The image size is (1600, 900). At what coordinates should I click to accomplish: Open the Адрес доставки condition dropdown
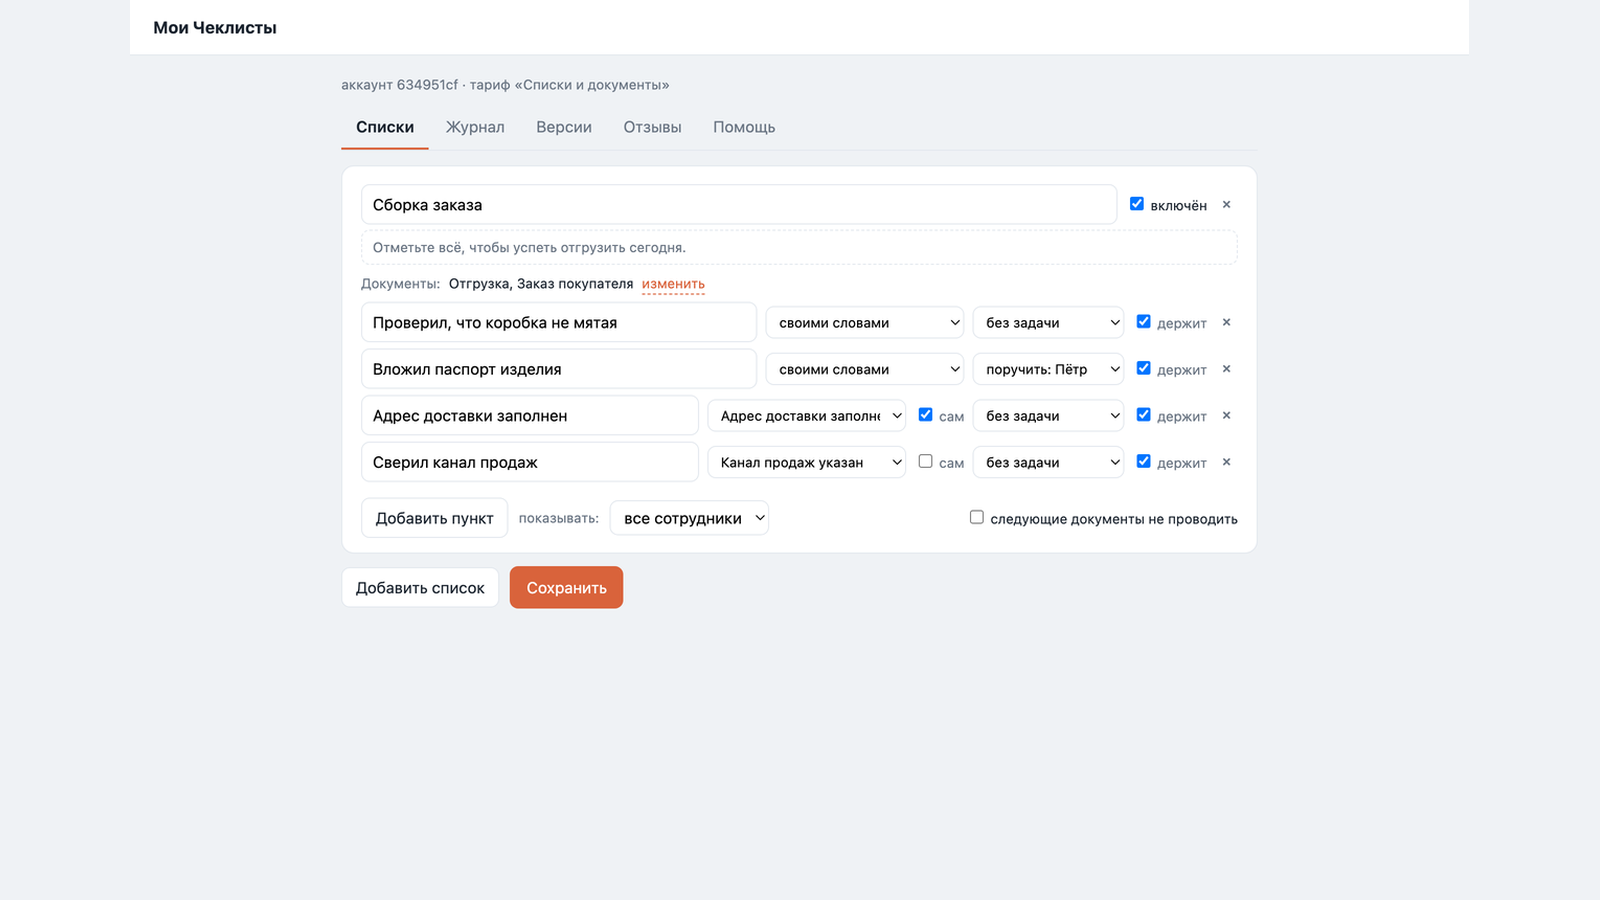tap(807, 416)
